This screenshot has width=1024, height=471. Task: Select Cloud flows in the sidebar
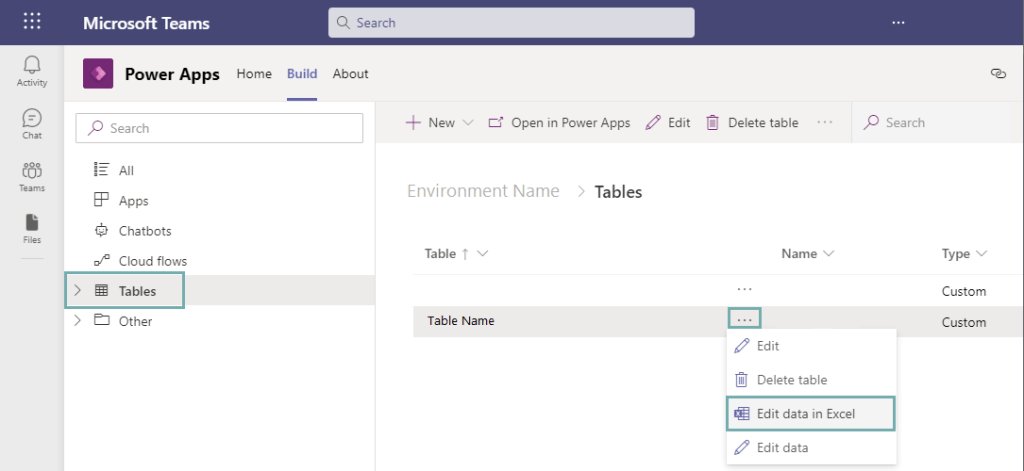(152, 261)
